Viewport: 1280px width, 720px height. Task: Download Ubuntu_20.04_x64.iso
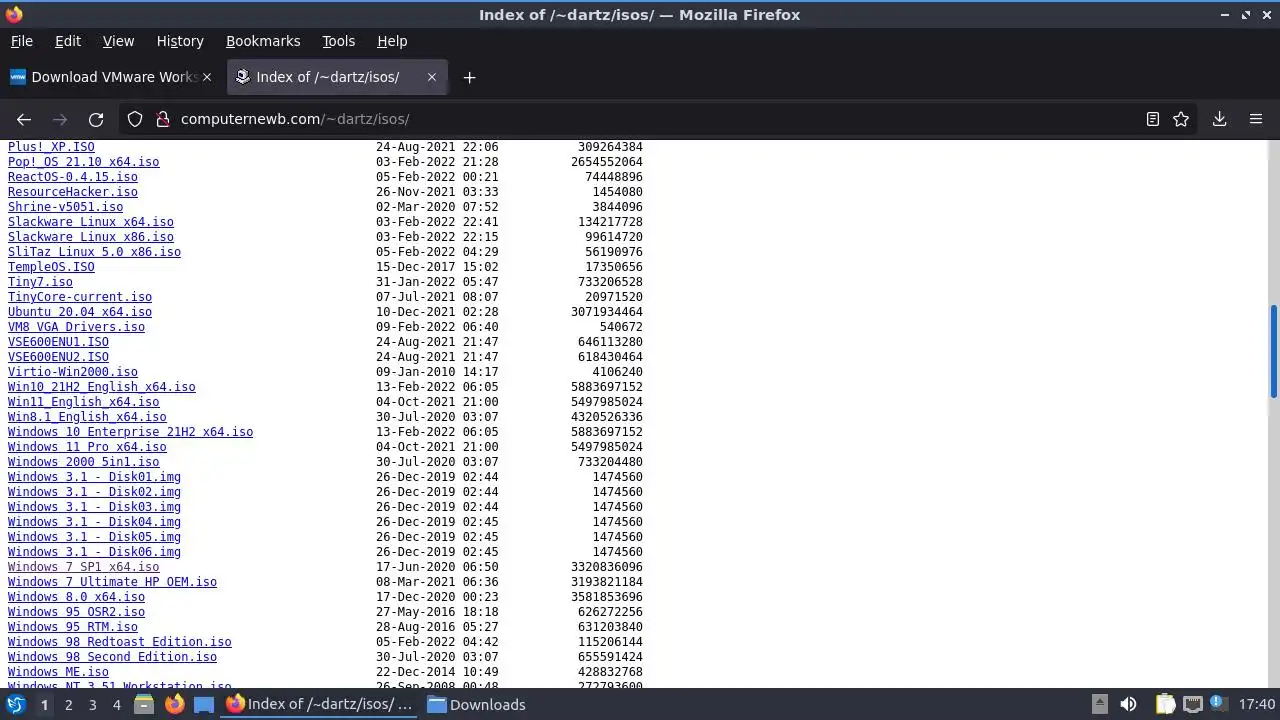tap(80, 312)
